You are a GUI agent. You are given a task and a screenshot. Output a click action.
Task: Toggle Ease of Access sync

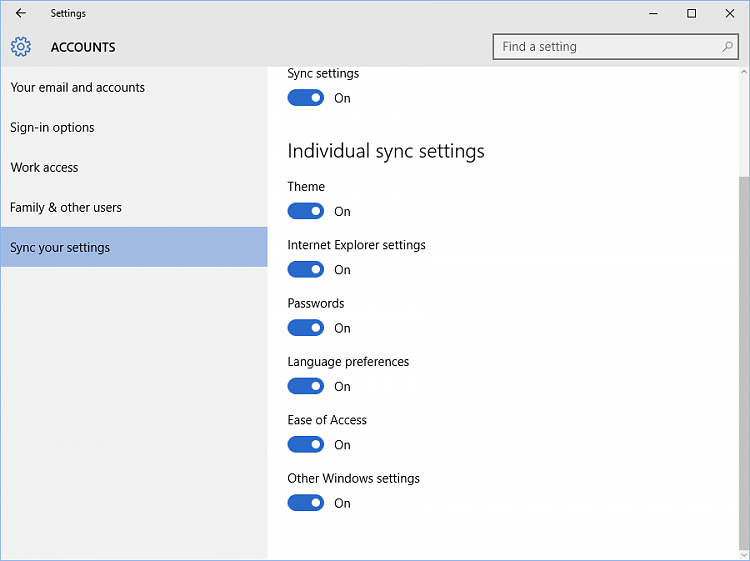click(x=306, y=444)
